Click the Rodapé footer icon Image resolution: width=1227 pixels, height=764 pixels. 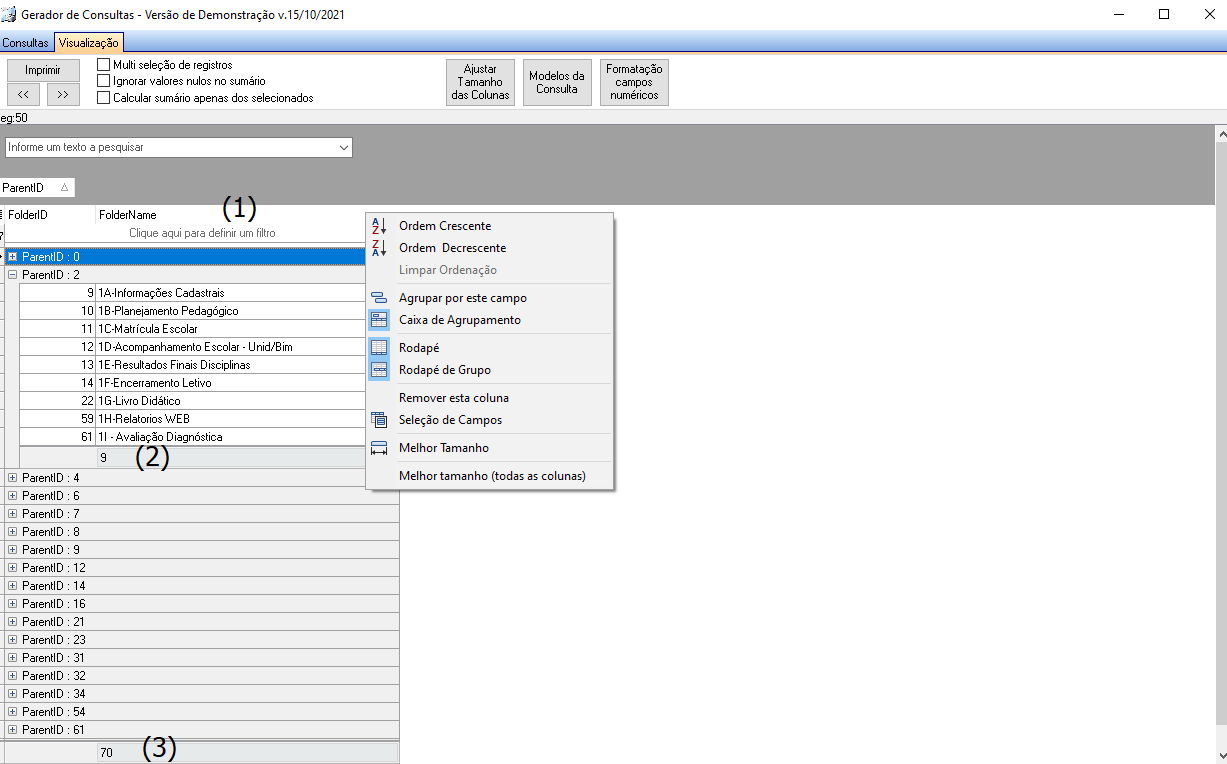(x=379, y=348)
